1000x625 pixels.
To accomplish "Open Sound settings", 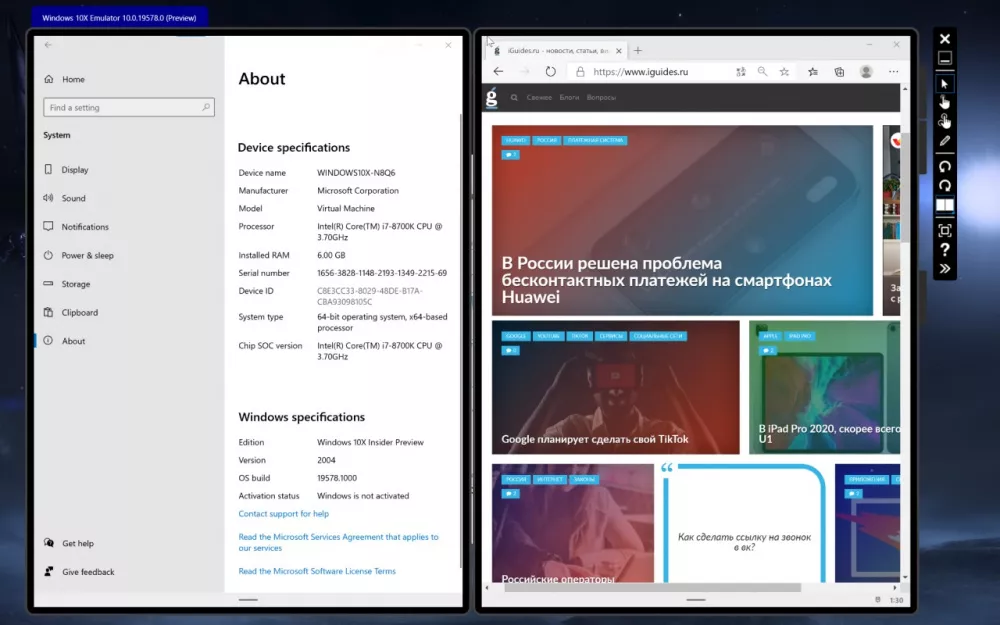I will (73, 198).
